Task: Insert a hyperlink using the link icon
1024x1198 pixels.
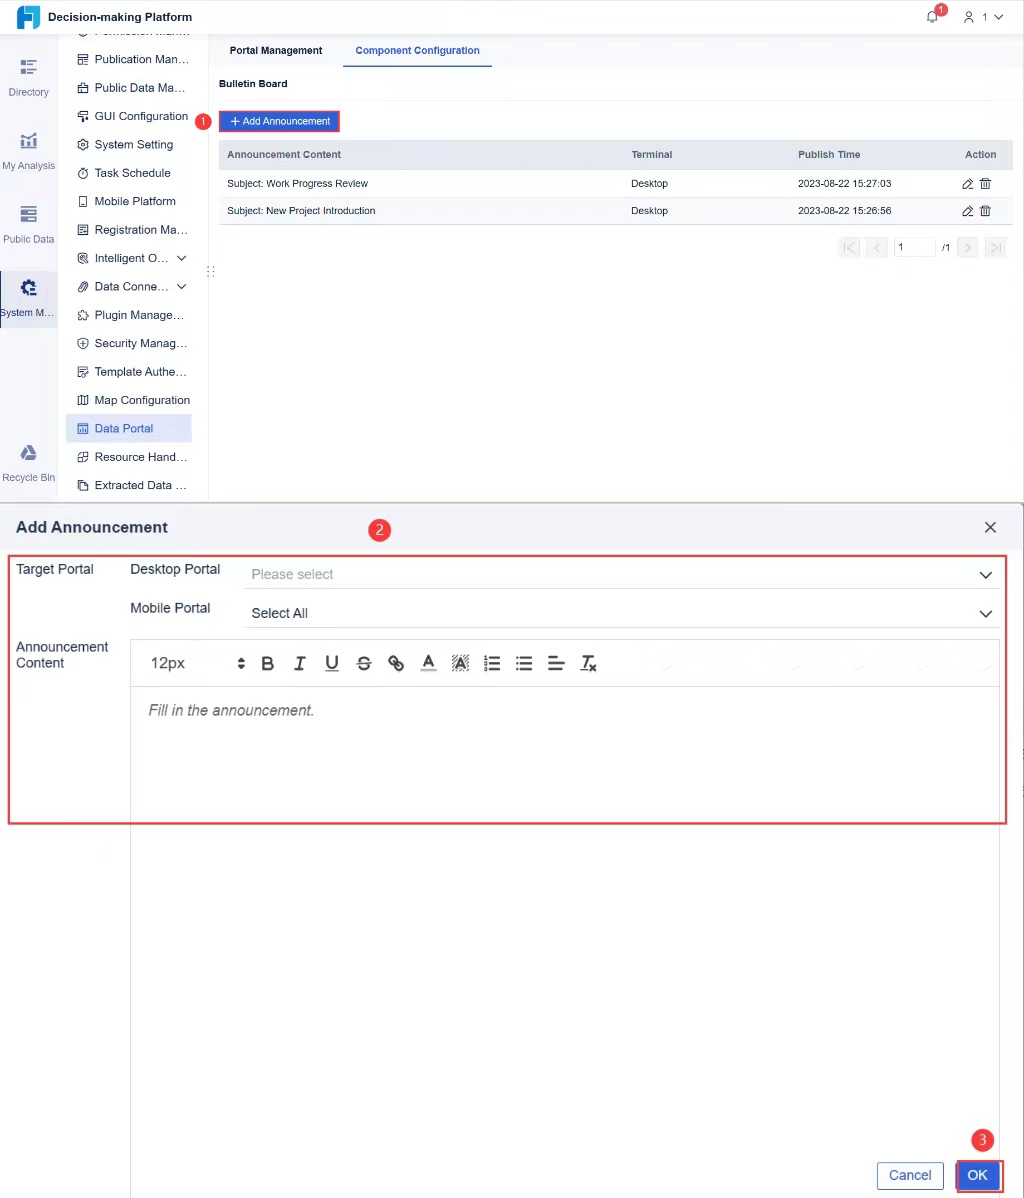Action: point(396,663)
